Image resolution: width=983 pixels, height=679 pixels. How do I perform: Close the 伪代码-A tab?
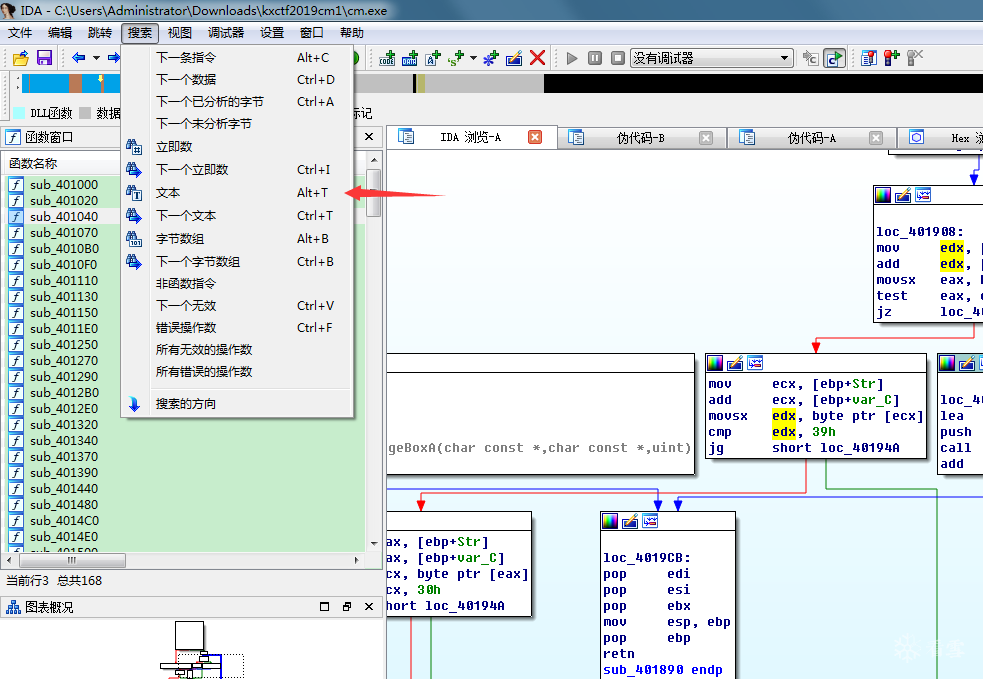click(876, 138)
